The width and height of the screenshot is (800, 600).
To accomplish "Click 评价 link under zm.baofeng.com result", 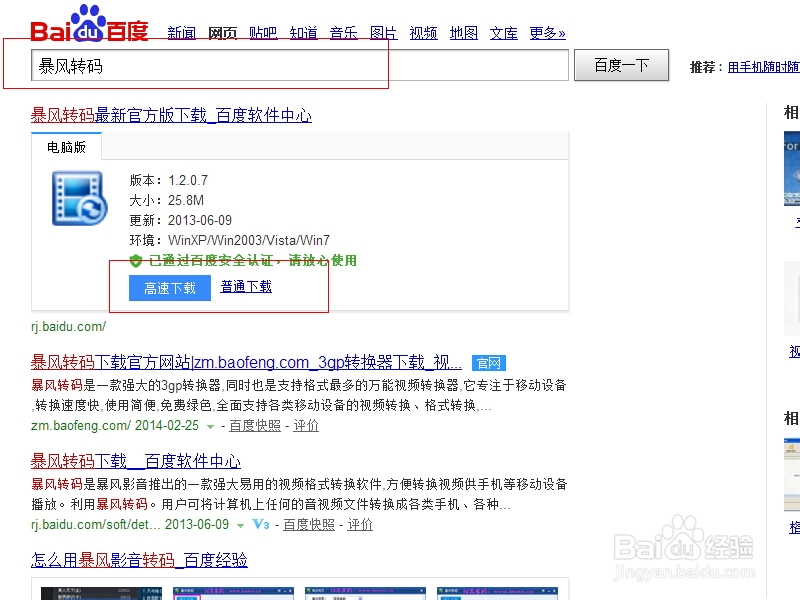I will [x=306, y=426].
